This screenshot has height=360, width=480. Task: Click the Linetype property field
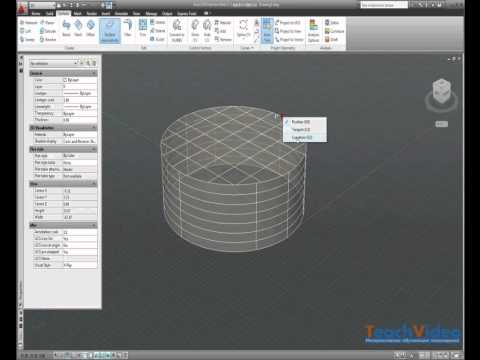click(x=80, y=93)
